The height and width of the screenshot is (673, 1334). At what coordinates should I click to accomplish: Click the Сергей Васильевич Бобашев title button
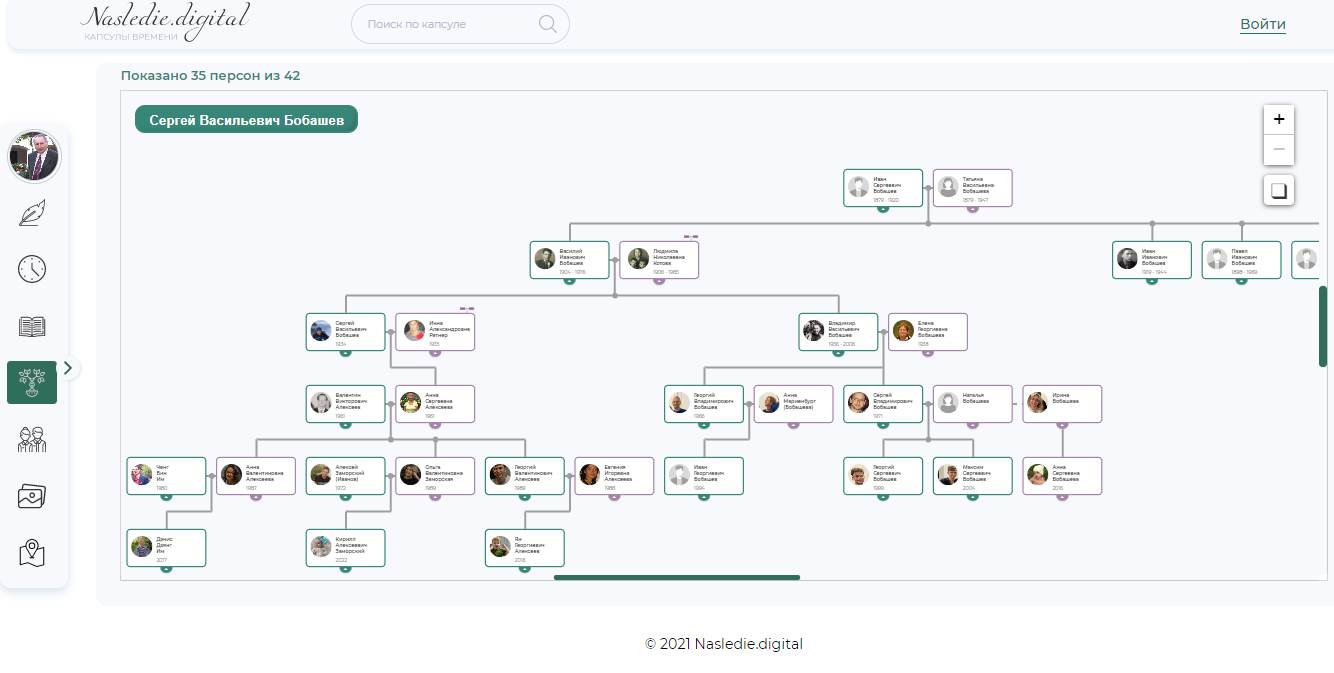[246, 120]
